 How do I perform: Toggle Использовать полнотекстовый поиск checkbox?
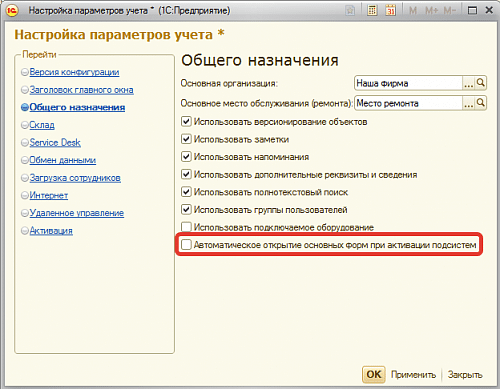pyautogui.click(x=186, y=192)
